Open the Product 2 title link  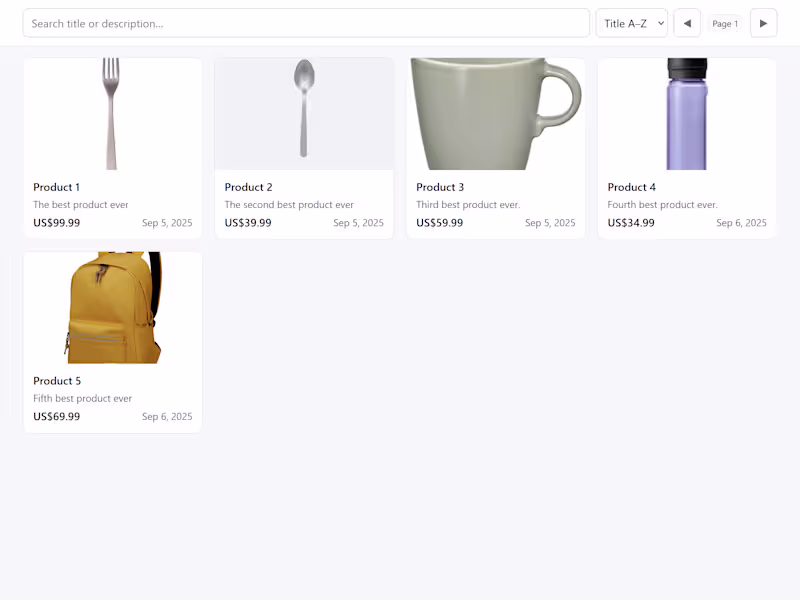[249, 187]
